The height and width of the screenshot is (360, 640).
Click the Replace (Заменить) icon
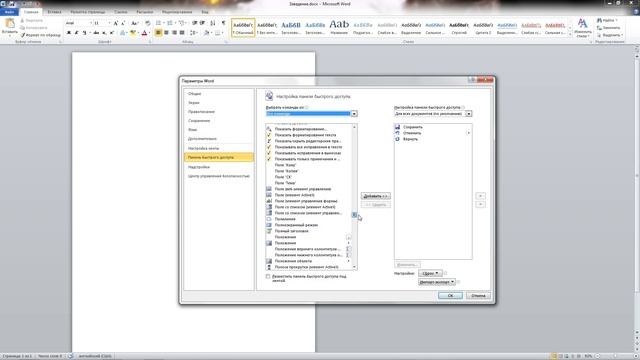point(599,28)
